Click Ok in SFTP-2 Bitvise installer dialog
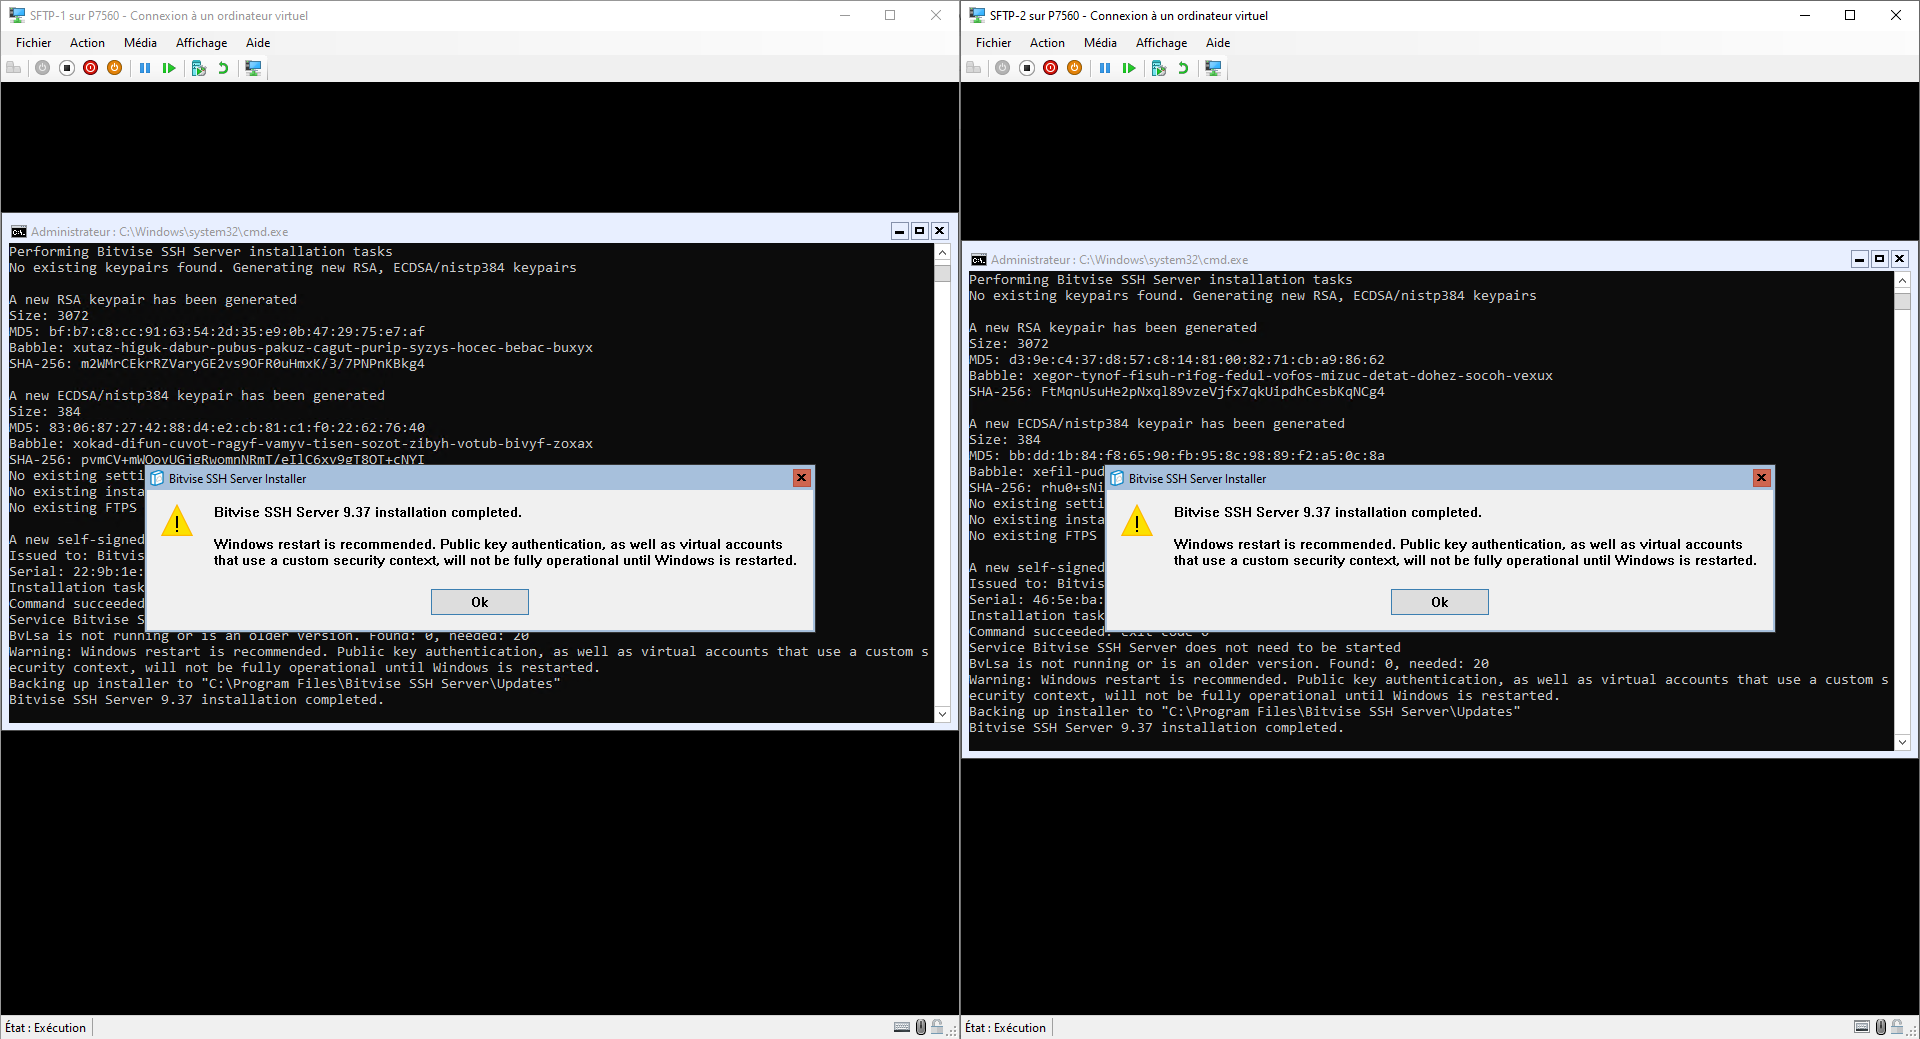 pyautogui.click(x=1440, y=602)
